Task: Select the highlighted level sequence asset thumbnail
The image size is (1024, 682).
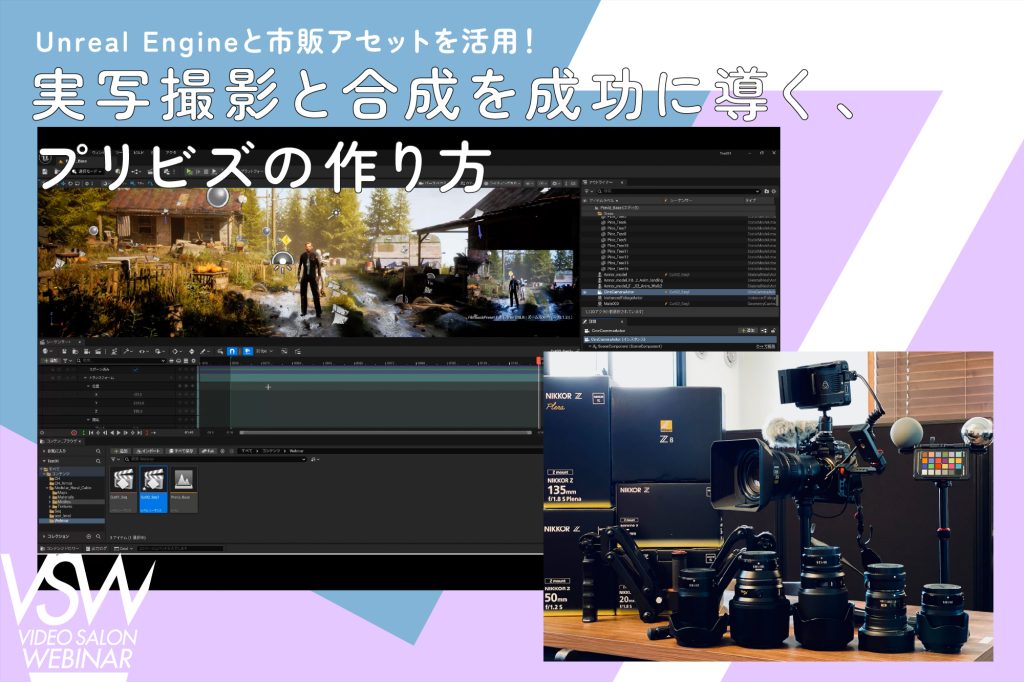Action: (153, 486)
